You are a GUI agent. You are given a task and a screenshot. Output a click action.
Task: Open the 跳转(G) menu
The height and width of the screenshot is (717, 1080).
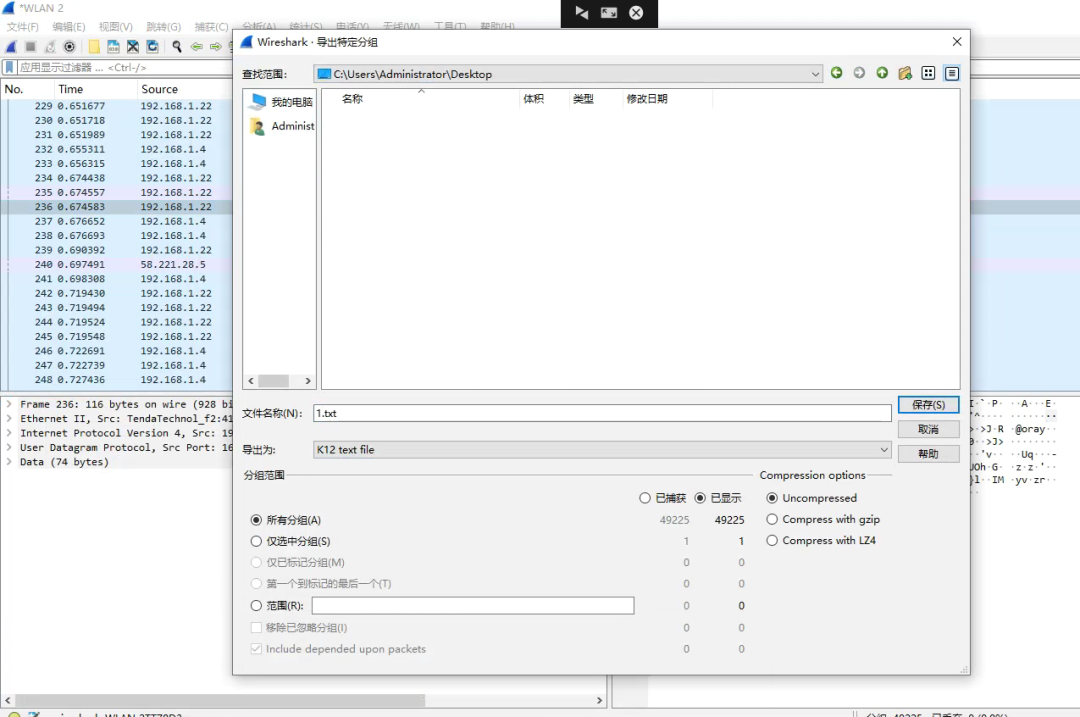[x=164, y=27]
